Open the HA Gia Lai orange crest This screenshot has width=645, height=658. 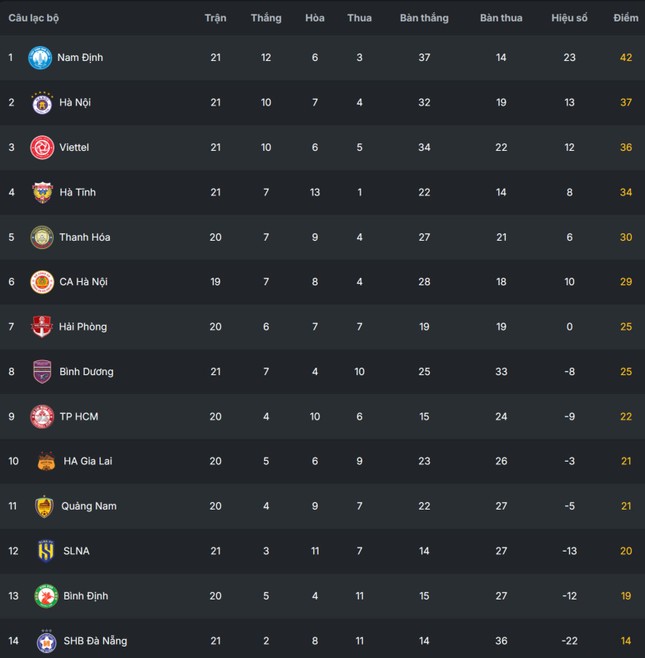click(46, 462)
